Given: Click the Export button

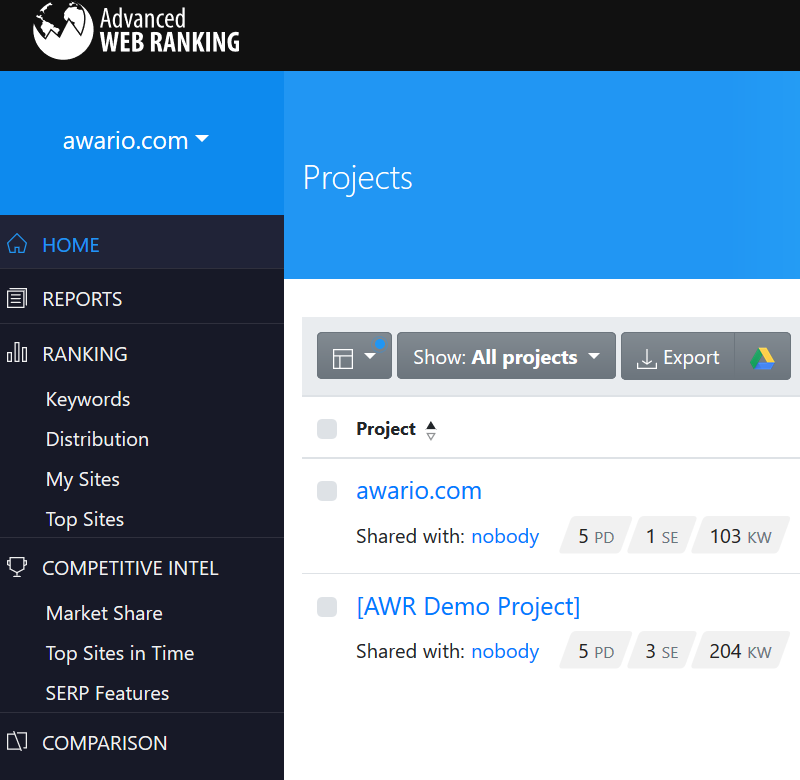Looking at the screenshot, I should click(x=678, y=356).
